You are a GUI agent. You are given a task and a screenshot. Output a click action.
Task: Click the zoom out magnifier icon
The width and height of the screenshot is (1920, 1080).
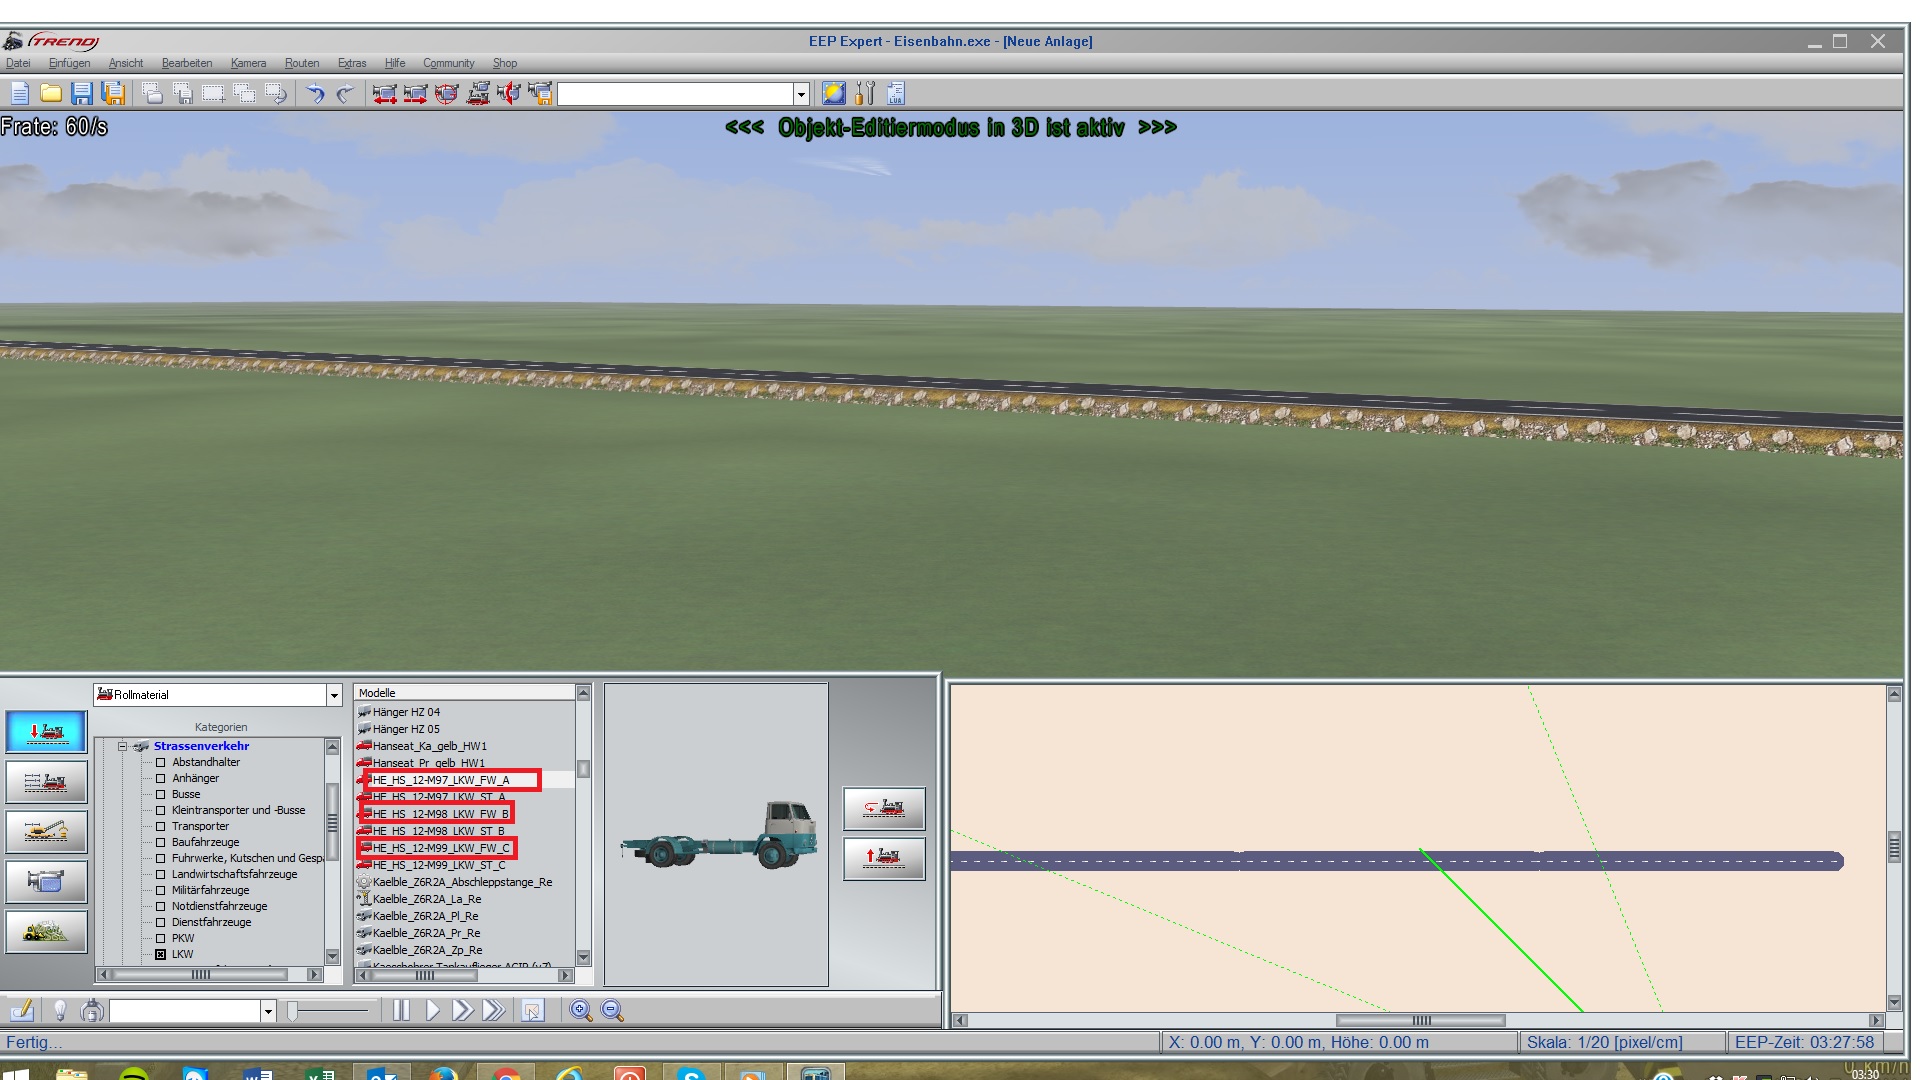tap(612, 1011)
